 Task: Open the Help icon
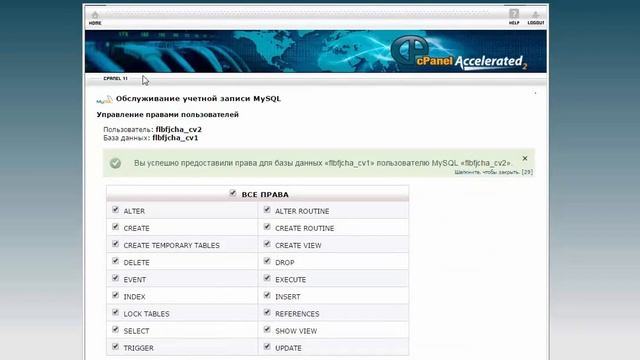click(x=514, y=17)
